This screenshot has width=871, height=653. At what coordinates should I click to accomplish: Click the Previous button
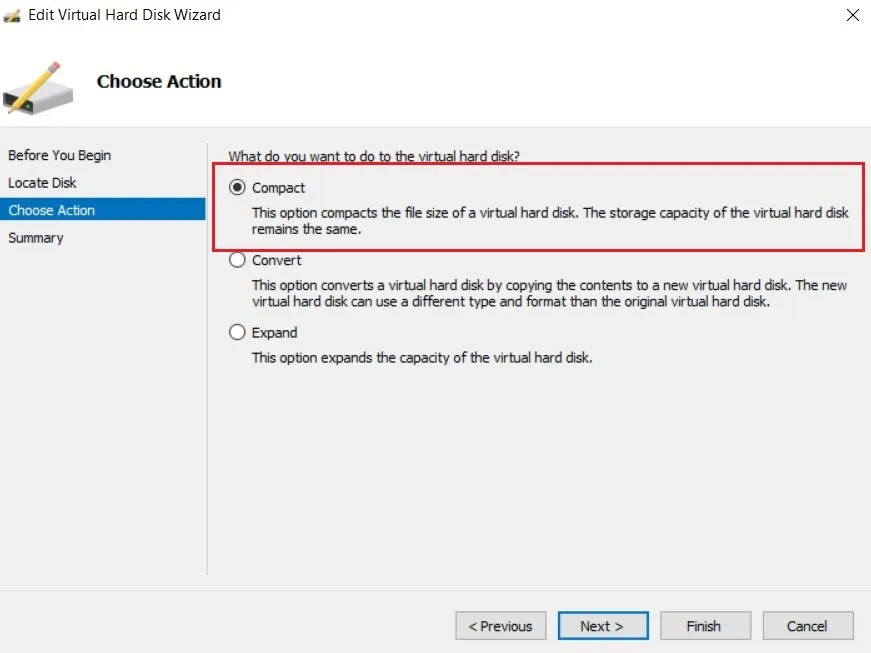pyautogui.click(x=500, y=626)
